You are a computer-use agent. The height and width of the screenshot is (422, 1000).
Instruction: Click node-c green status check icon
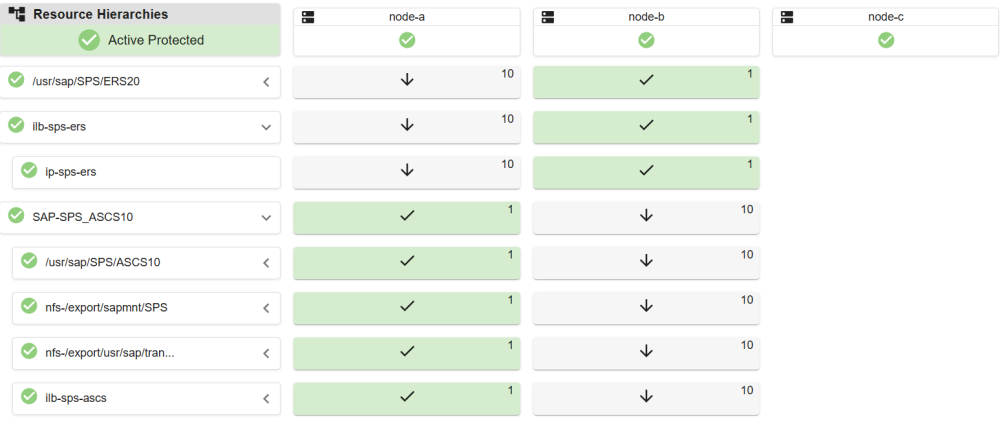pos(886,40)
